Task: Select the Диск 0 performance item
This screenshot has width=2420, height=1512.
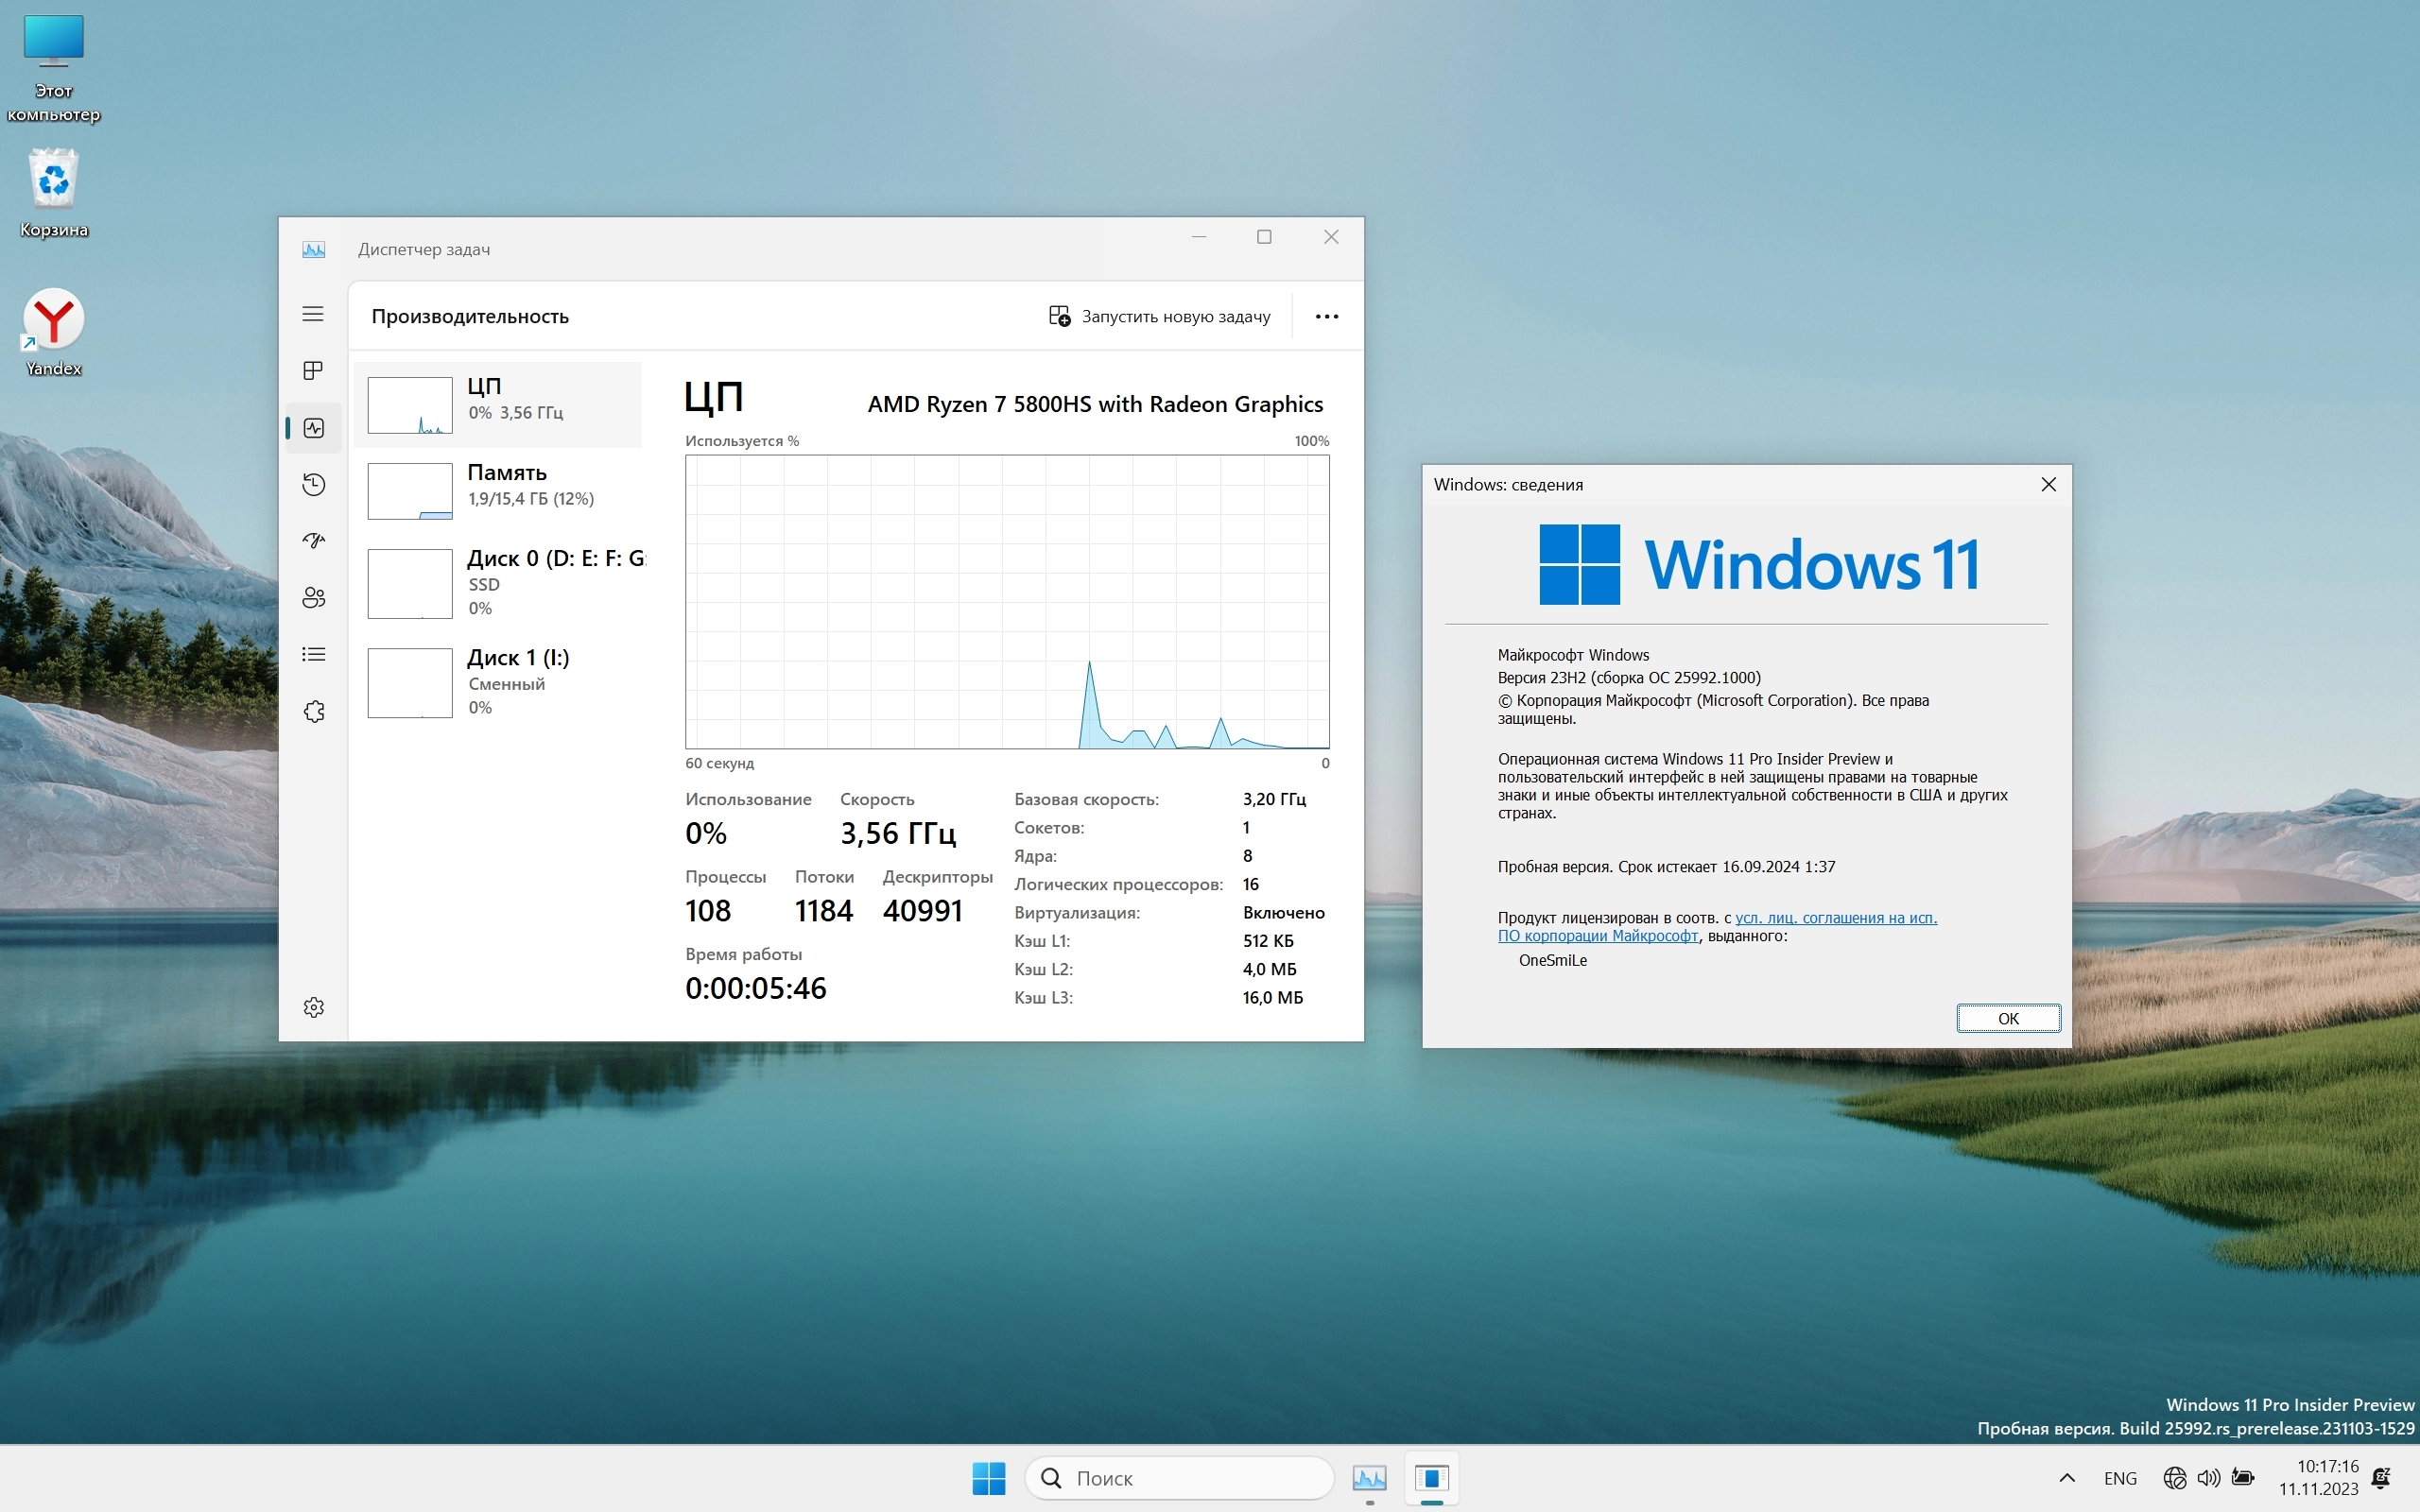Action: pyautogui.click(x=505, y=582)
